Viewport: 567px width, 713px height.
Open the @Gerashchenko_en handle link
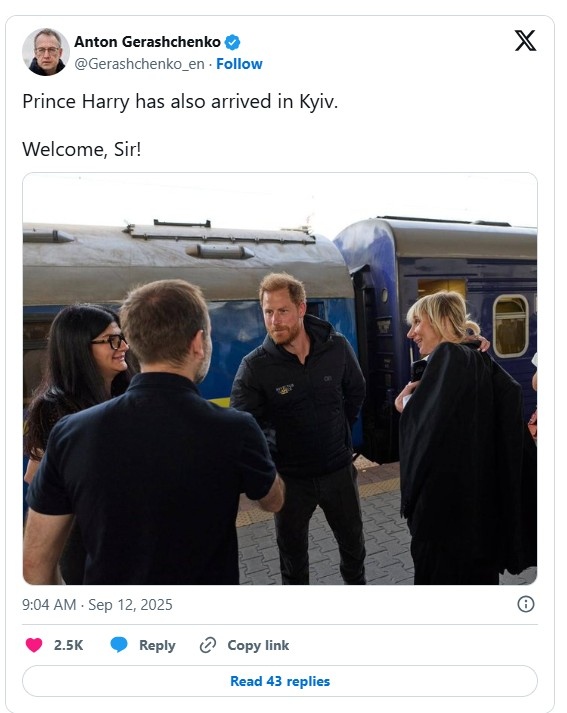point(139,64)
